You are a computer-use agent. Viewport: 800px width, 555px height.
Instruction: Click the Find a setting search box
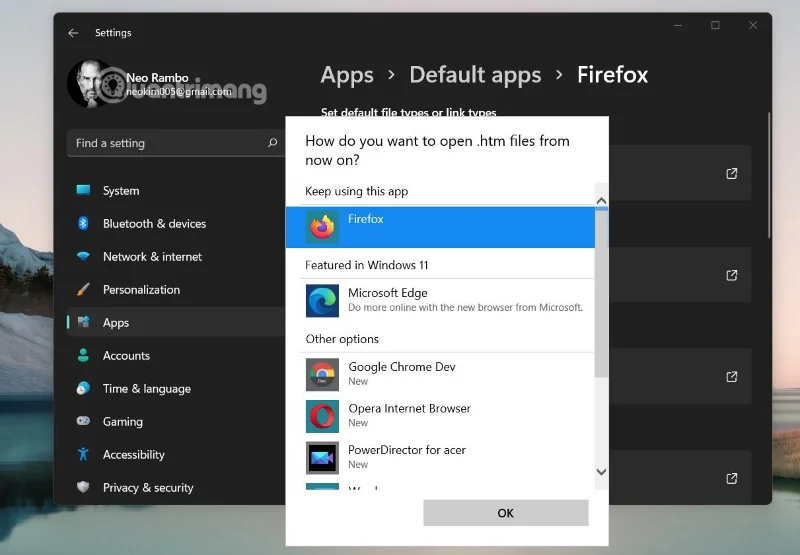(176, 143)
